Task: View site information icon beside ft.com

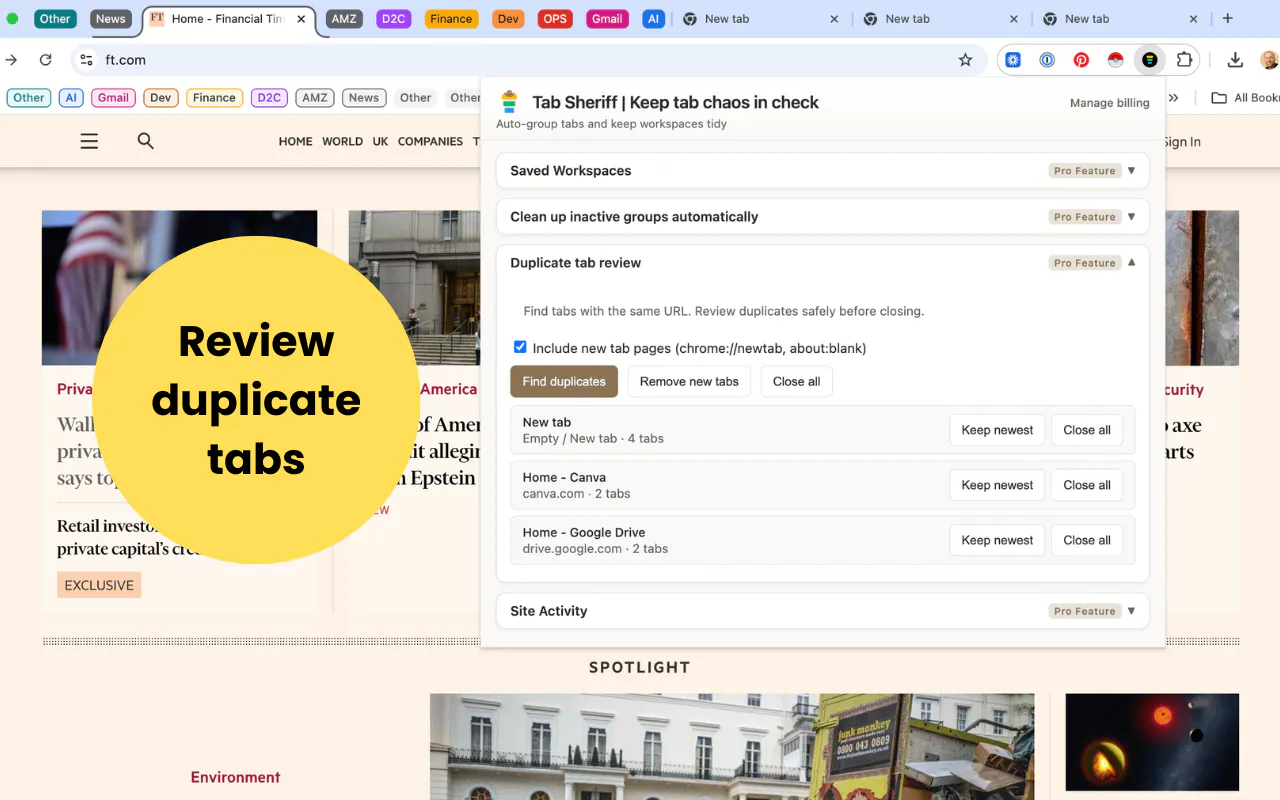Action: tap(86, 60)
